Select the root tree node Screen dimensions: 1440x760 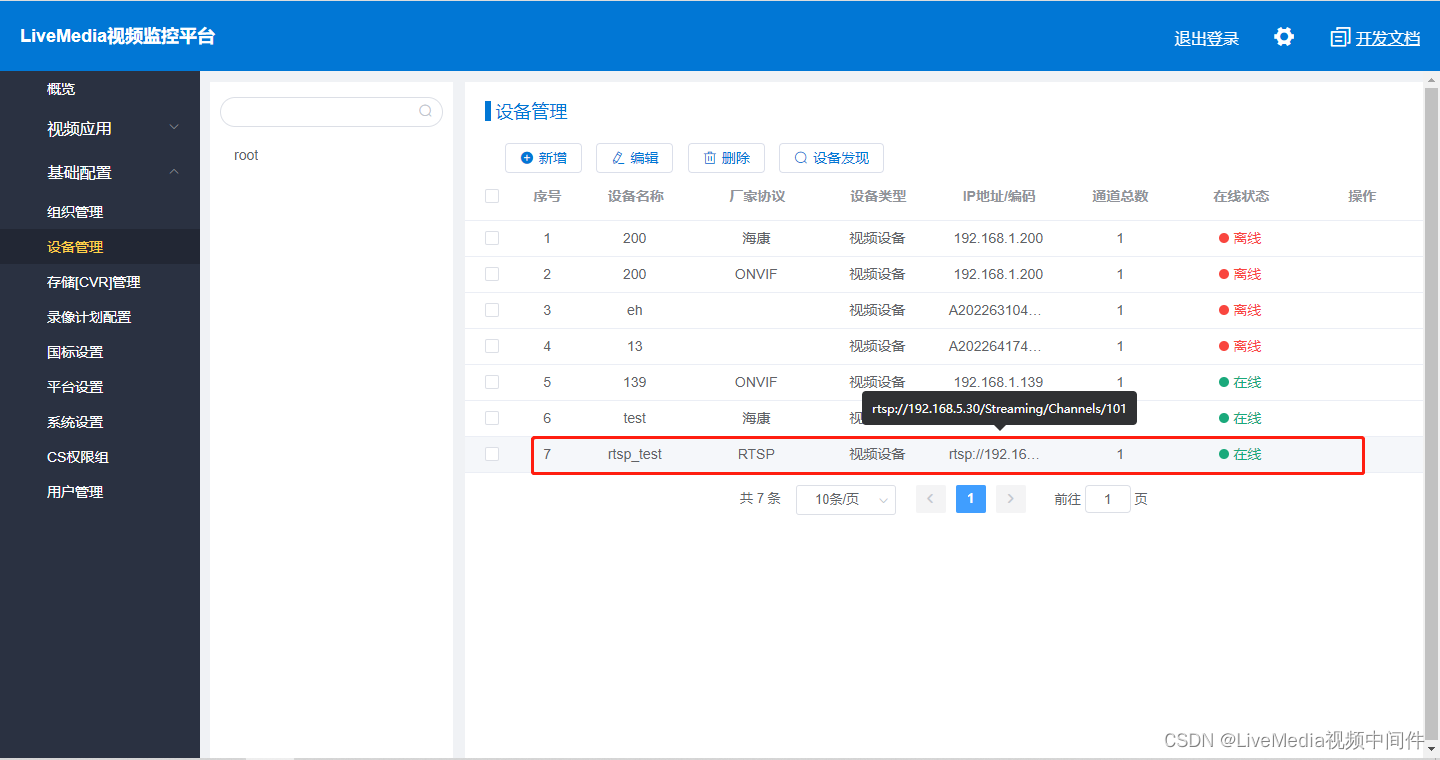click(246, 155)
